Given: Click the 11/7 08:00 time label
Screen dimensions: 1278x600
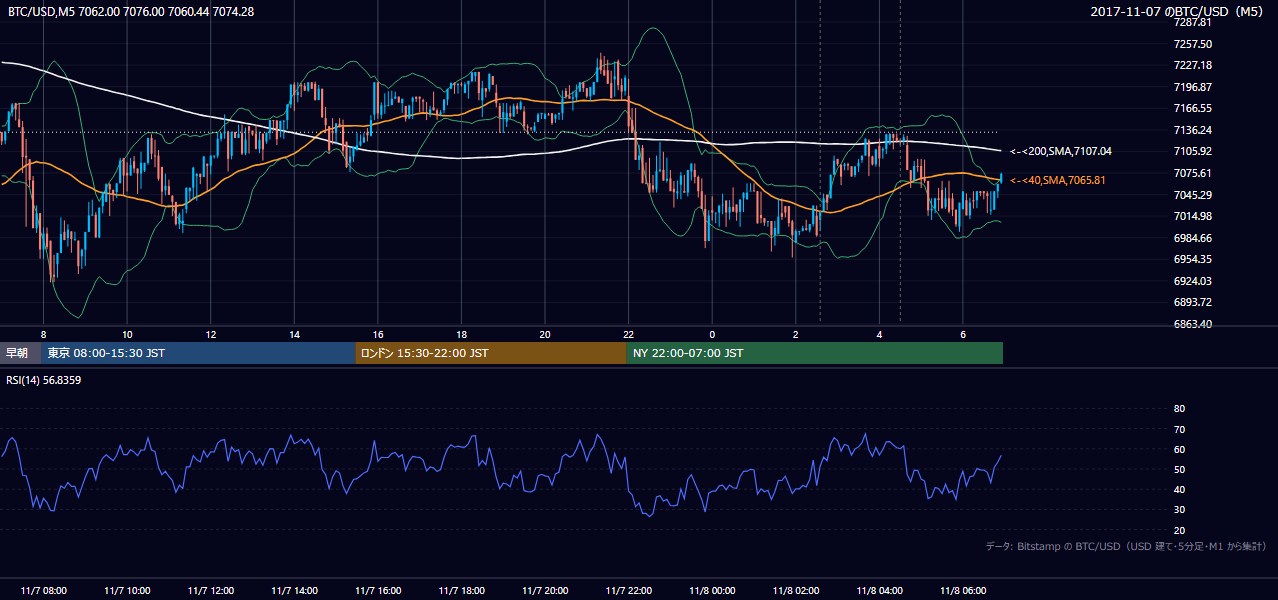Looking at the screenshot, I should 43,591.
